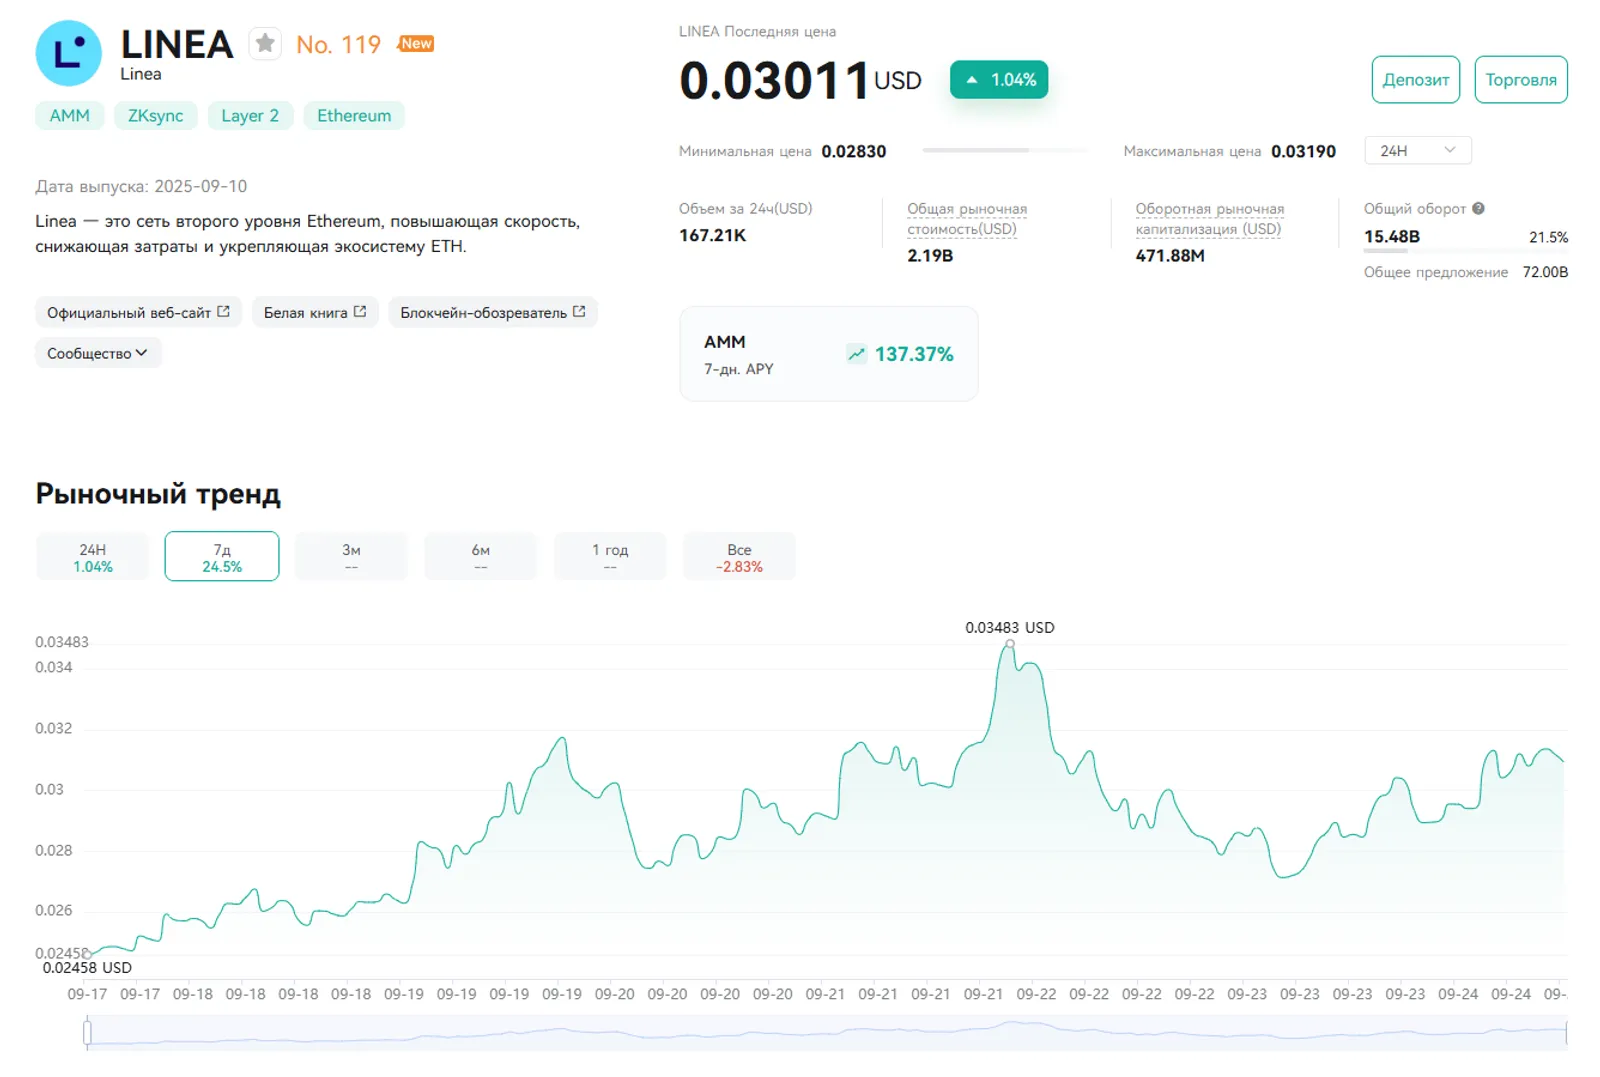
Task: Click the chart range navigator strip
Action: (827, 1033)
